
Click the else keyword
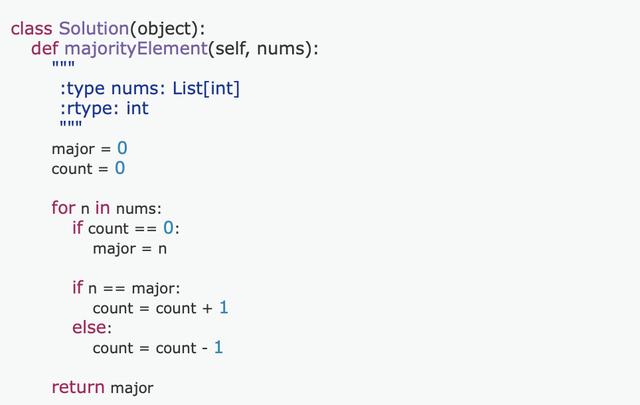(x=91, y=328)
